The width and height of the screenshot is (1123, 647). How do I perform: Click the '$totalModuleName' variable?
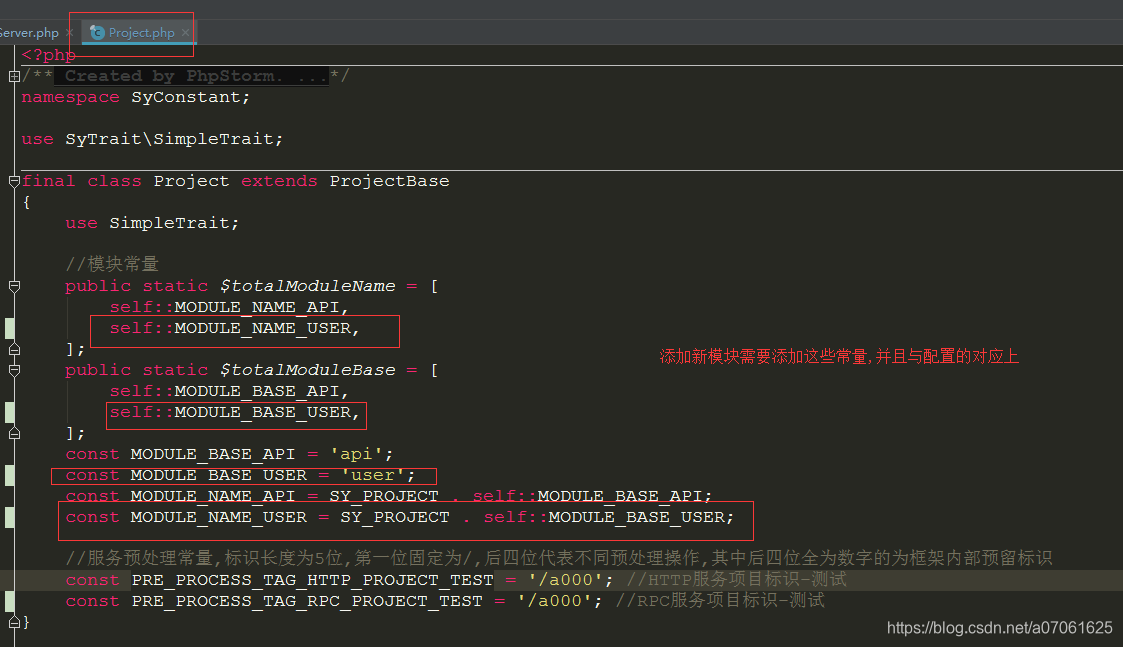(307, 287)
